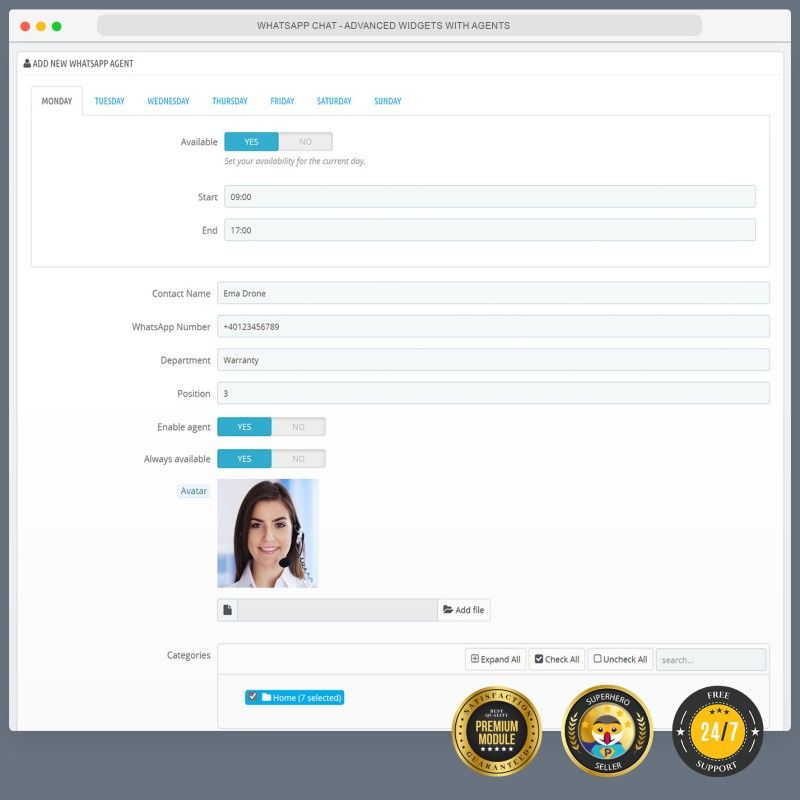800x800 pixels.
Task: Expand all categories
Action: tap(495, 659)
